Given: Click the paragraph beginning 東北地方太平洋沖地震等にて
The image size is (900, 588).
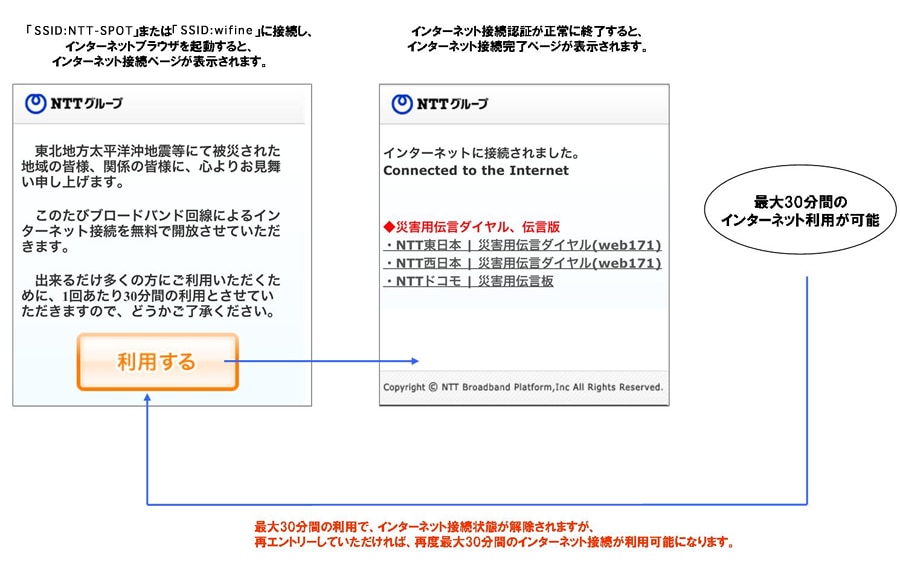Looking at the screenshot, I should pyautogui.click(x=151, y=167).
